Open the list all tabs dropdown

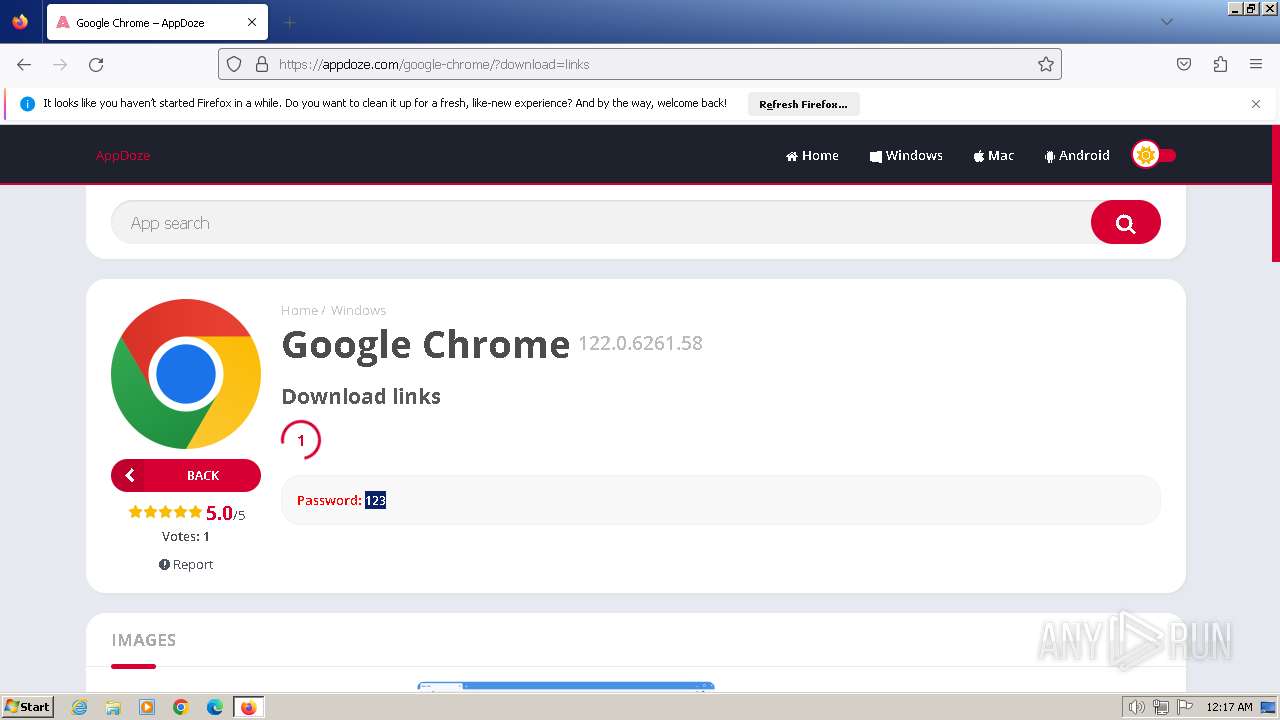(x=1166, y=22)
